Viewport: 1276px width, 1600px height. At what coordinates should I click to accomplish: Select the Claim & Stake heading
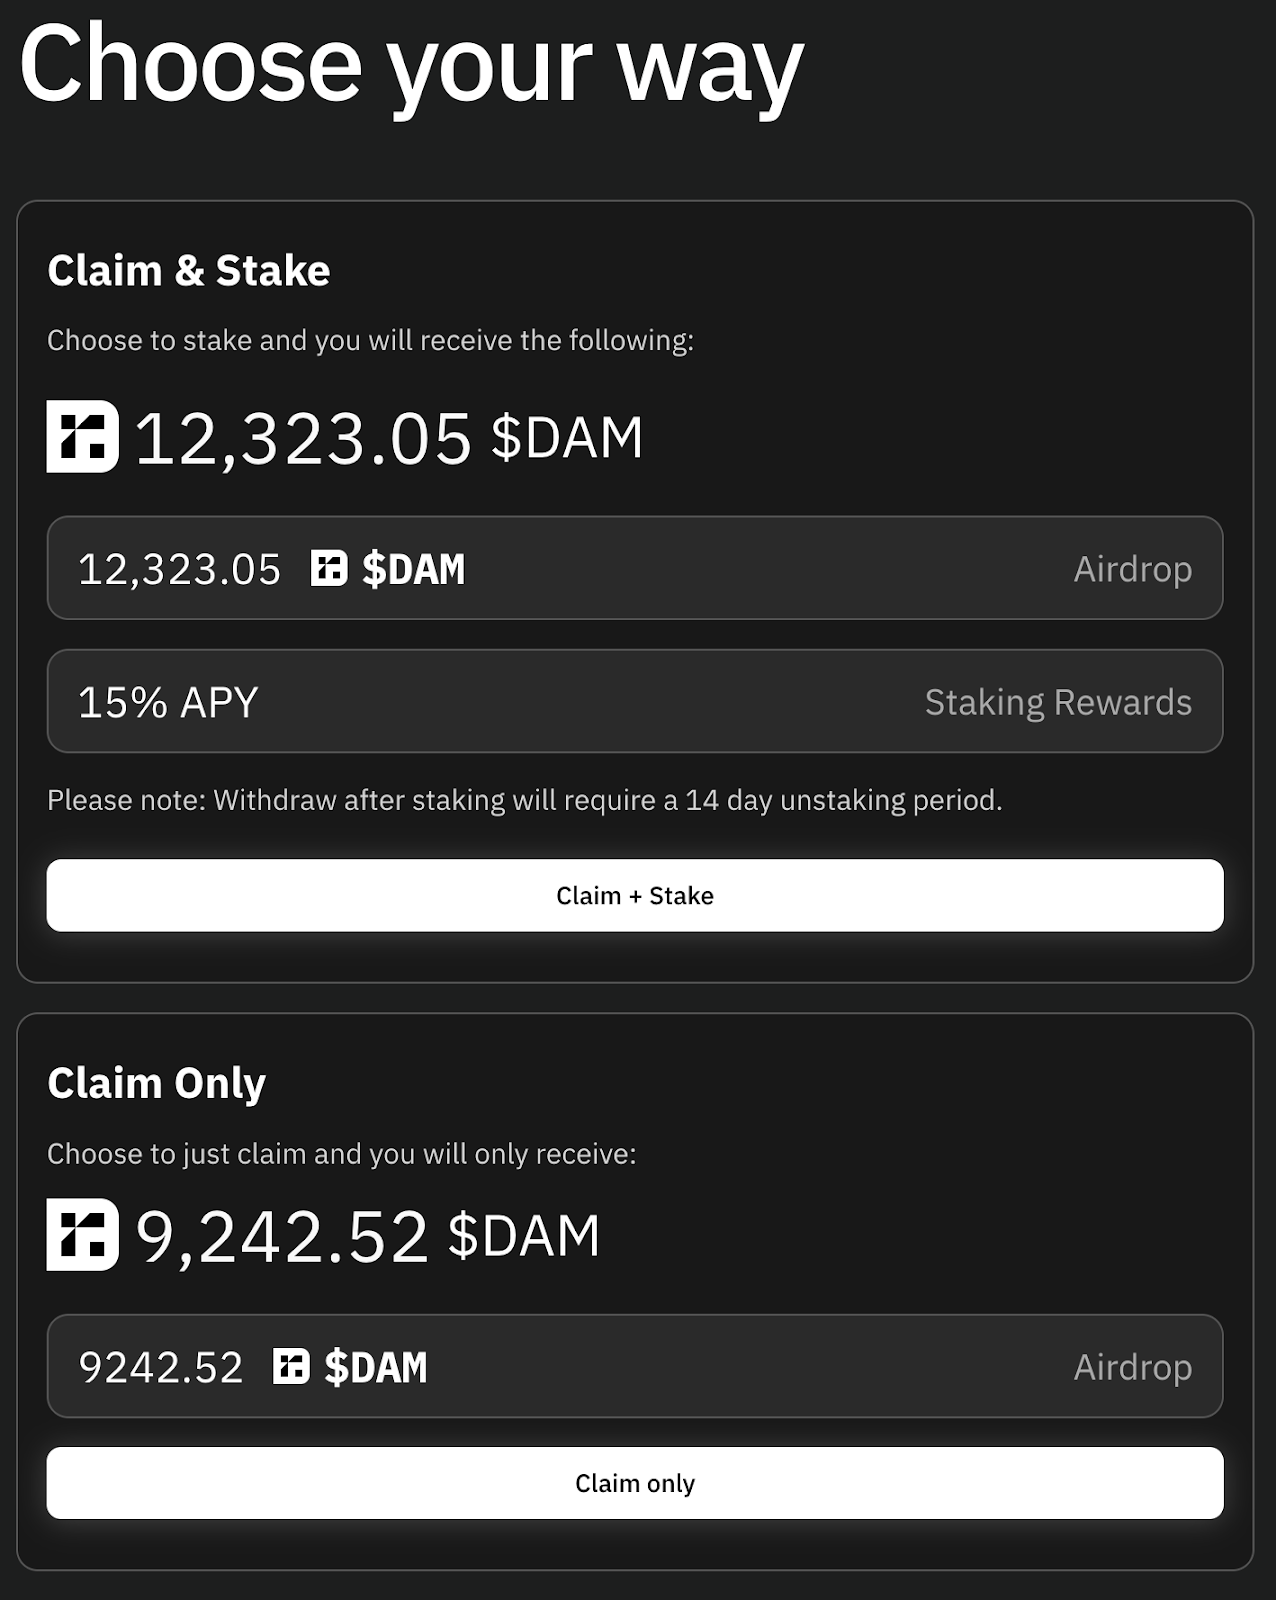coord(188,271)
